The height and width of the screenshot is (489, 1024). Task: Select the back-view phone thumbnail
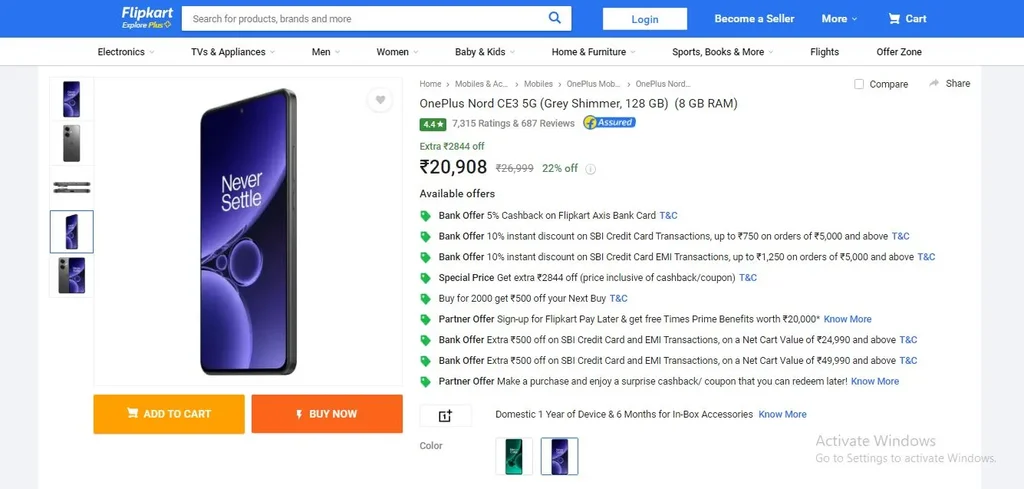[x=72, y=143]
